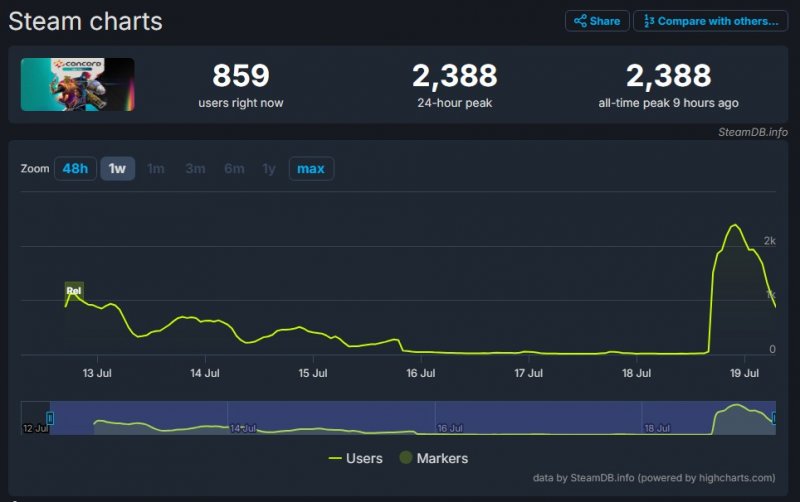Click the 12 Jul label in navigator
The image size is (800, 502).
[35, 429]
